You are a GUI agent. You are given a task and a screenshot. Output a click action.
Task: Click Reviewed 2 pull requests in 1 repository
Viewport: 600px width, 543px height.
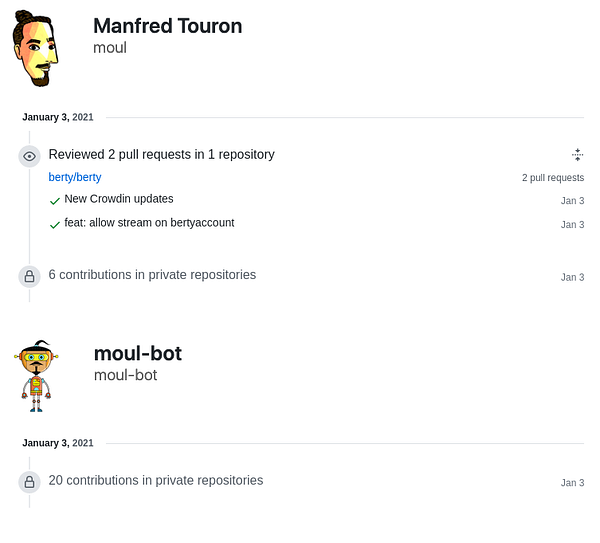161,154
